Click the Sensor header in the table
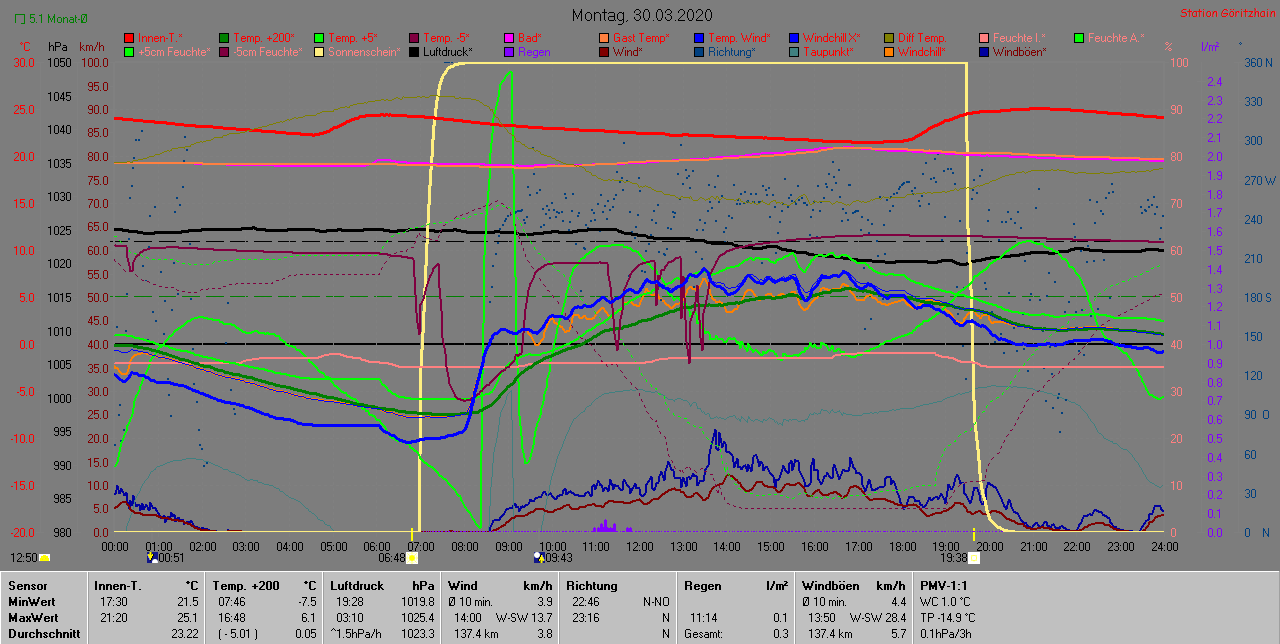The height and width of the screenshot is (644, 1280). [26, 585]
